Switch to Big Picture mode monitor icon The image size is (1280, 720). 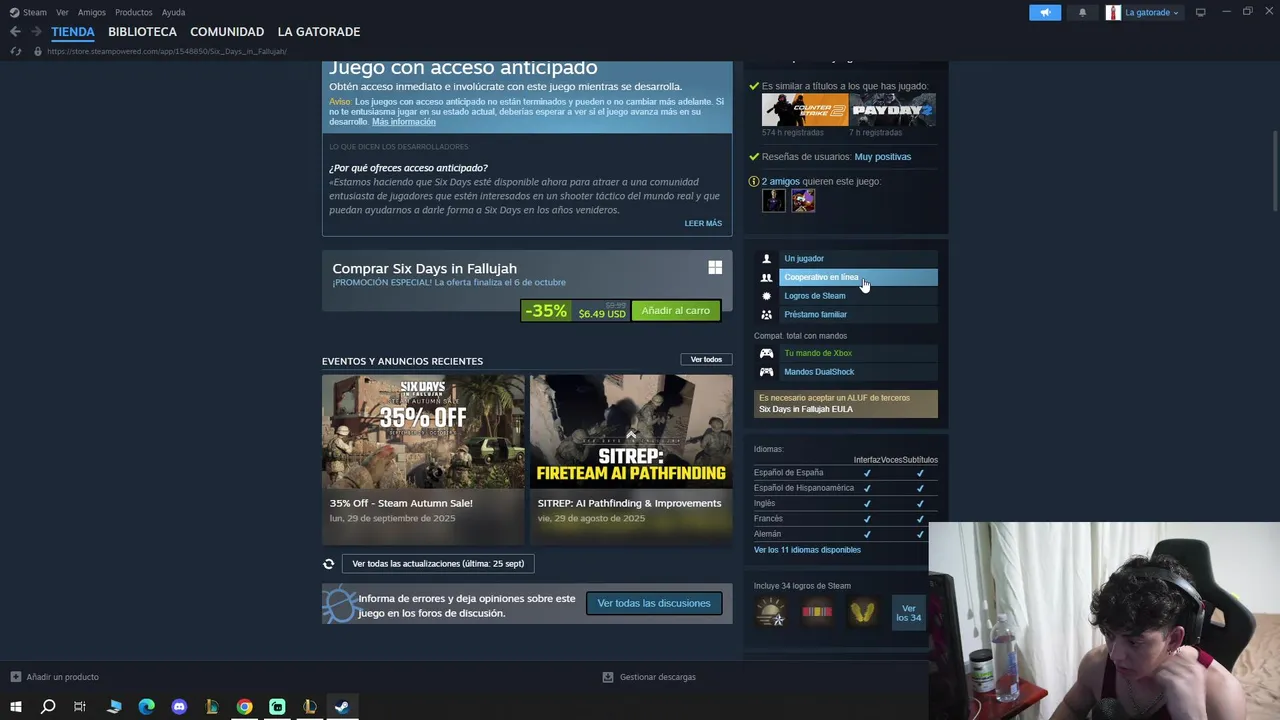[1201, 12]
